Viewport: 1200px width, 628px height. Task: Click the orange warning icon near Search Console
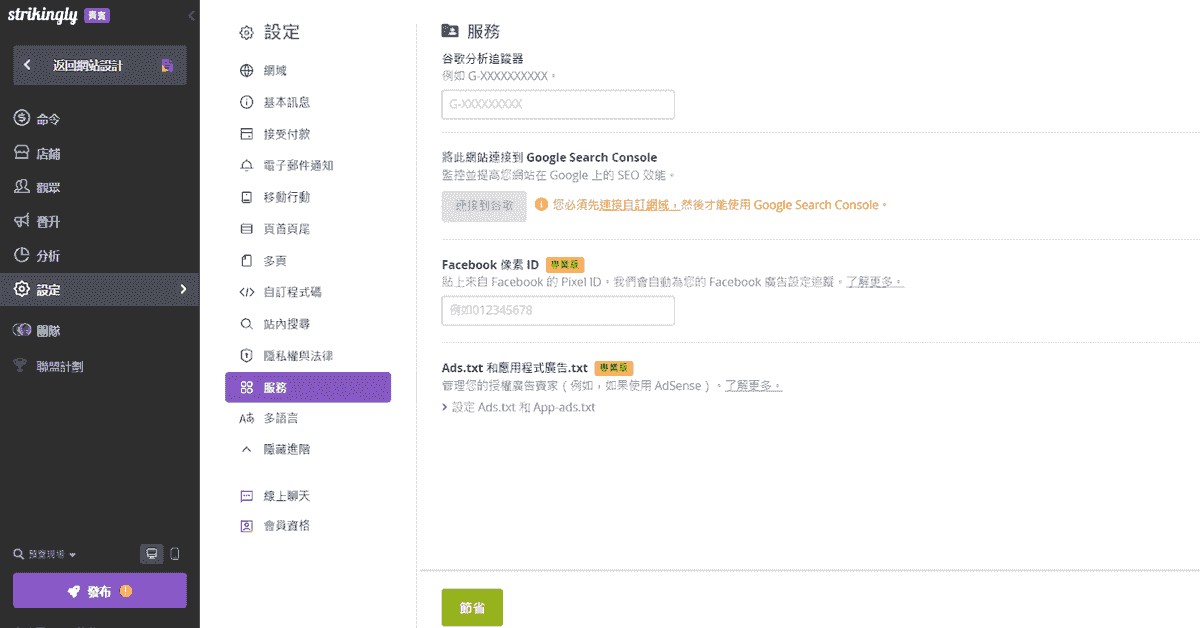point(541,205)
